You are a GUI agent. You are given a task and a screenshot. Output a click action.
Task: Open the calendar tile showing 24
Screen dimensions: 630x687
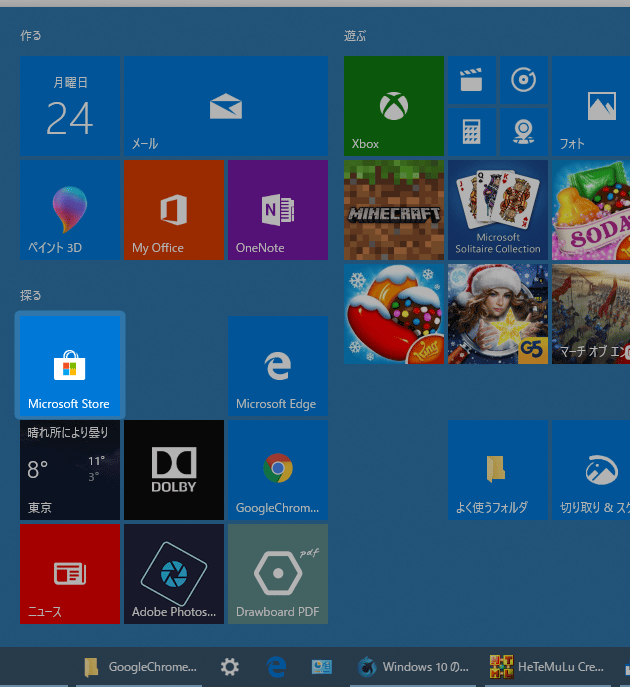[x=70, y=106]
